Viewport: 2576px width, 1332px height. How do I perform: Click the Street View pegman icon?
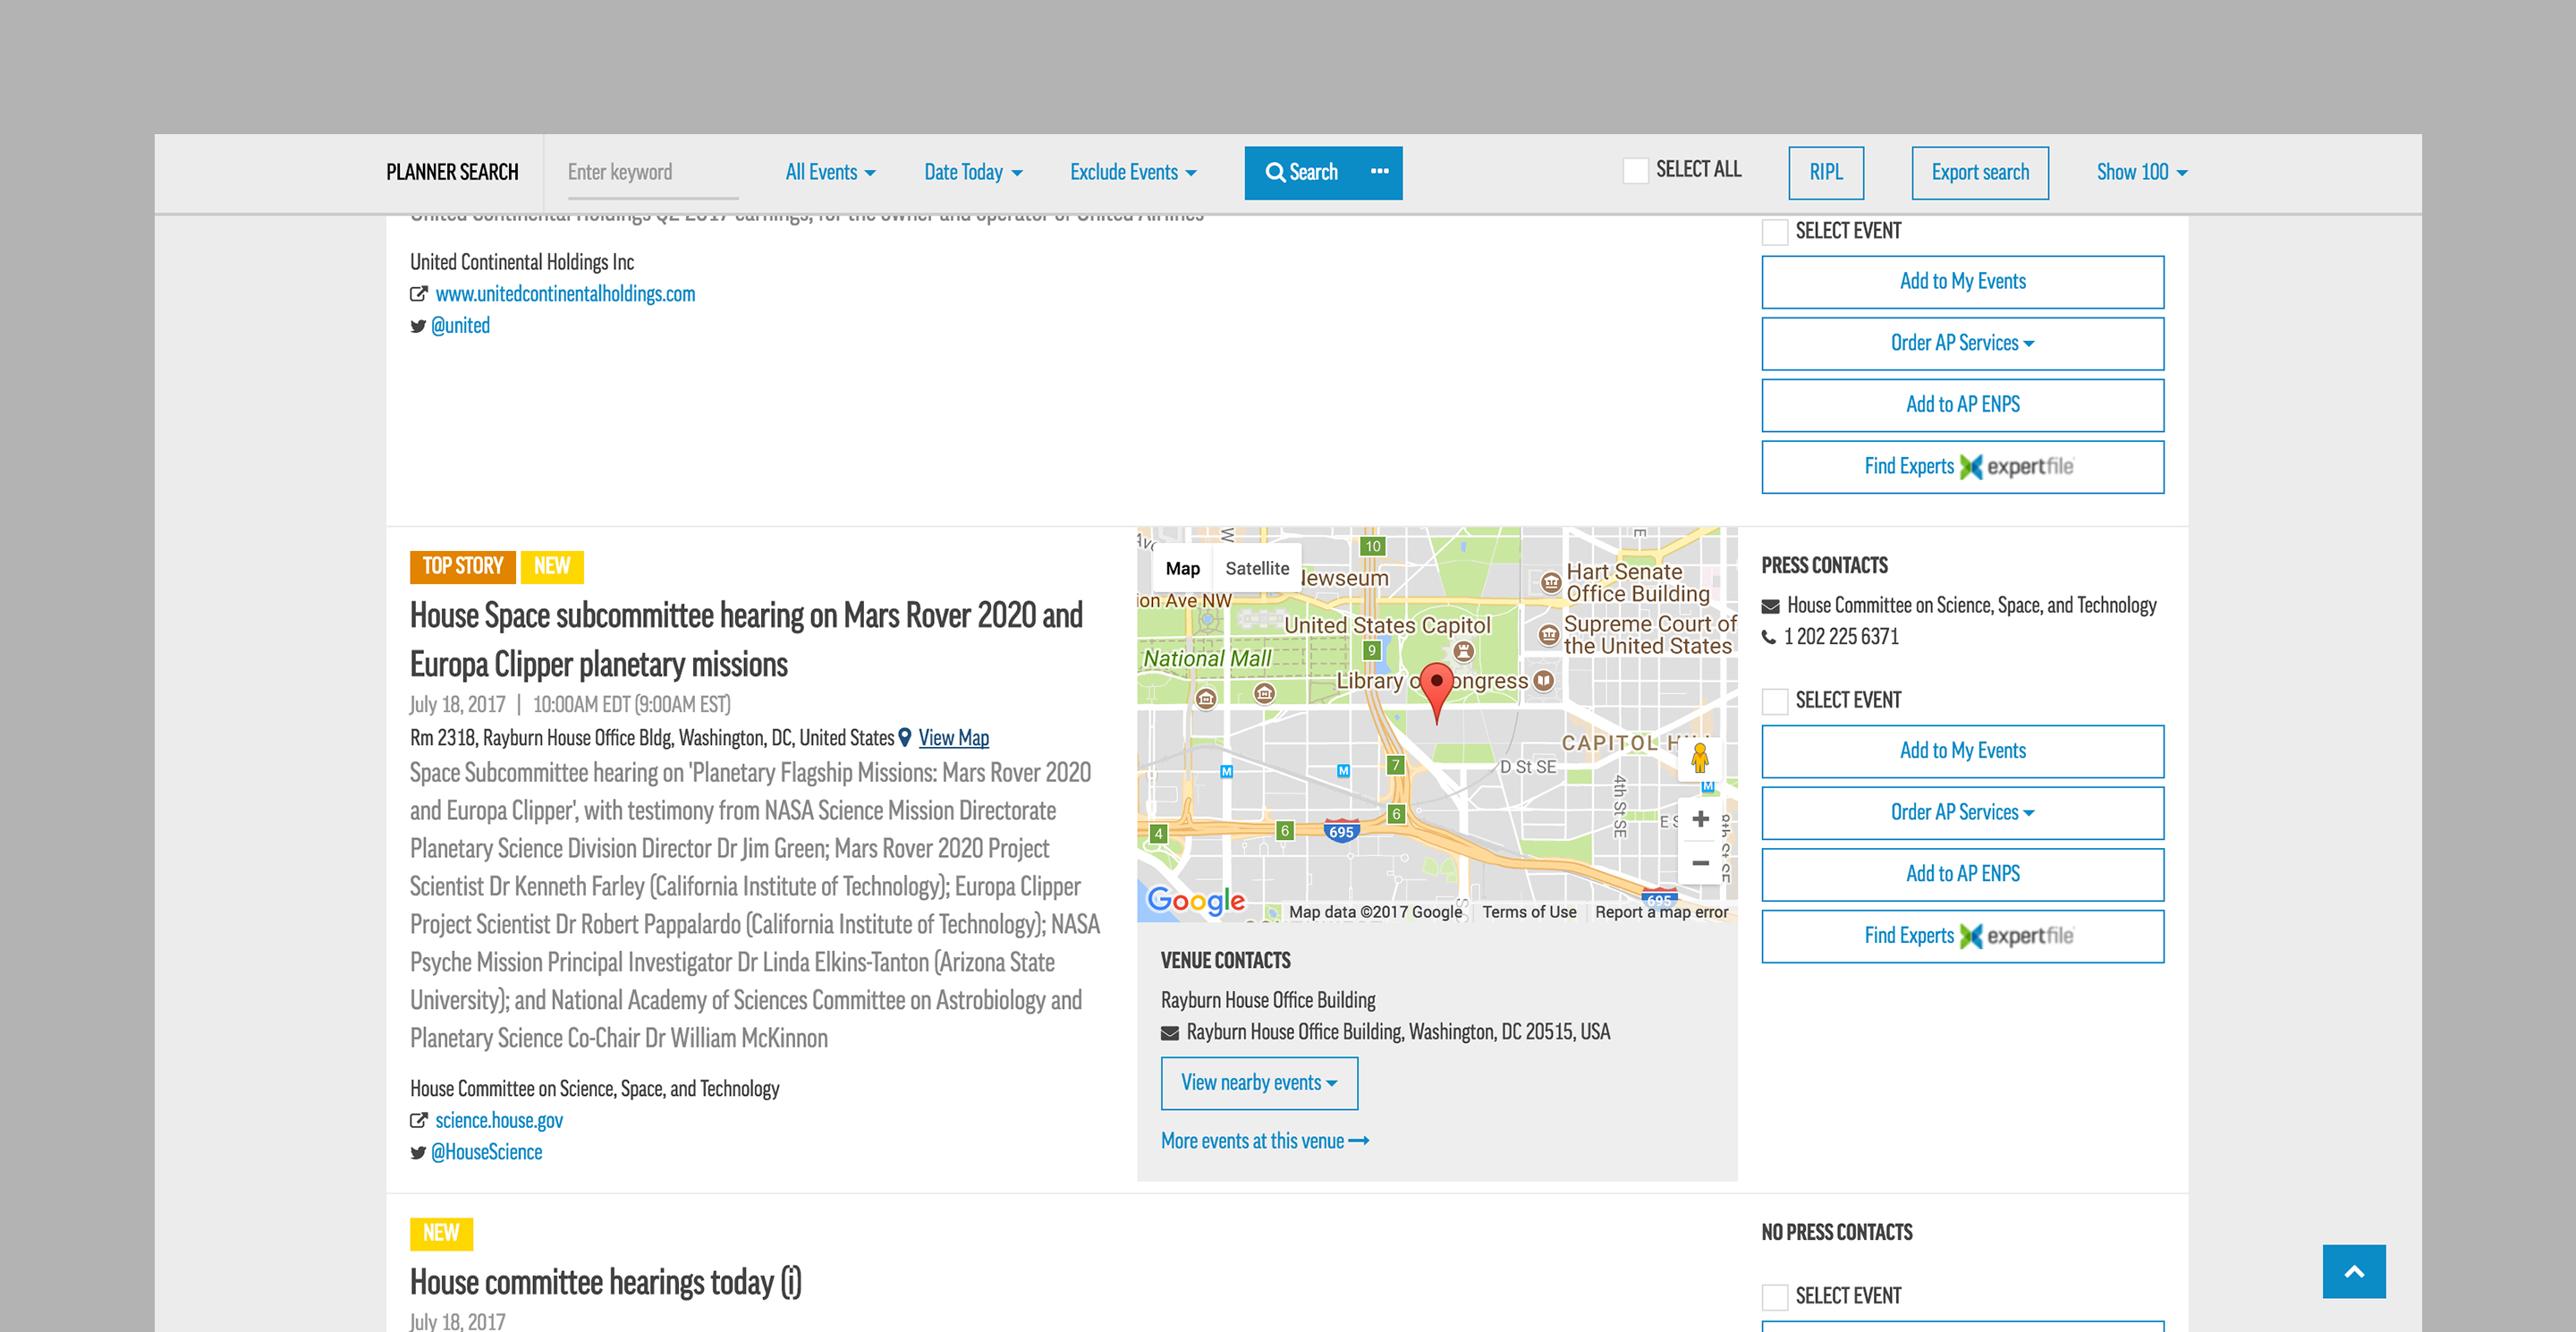pyautogui.click(x=1700, y=758)
